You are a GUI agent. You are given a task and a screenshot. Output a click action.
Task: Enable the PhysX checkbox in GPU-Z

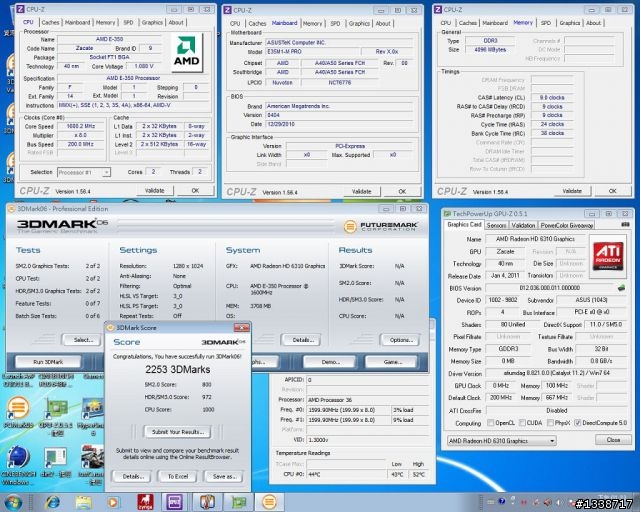(x=550, y=423)
